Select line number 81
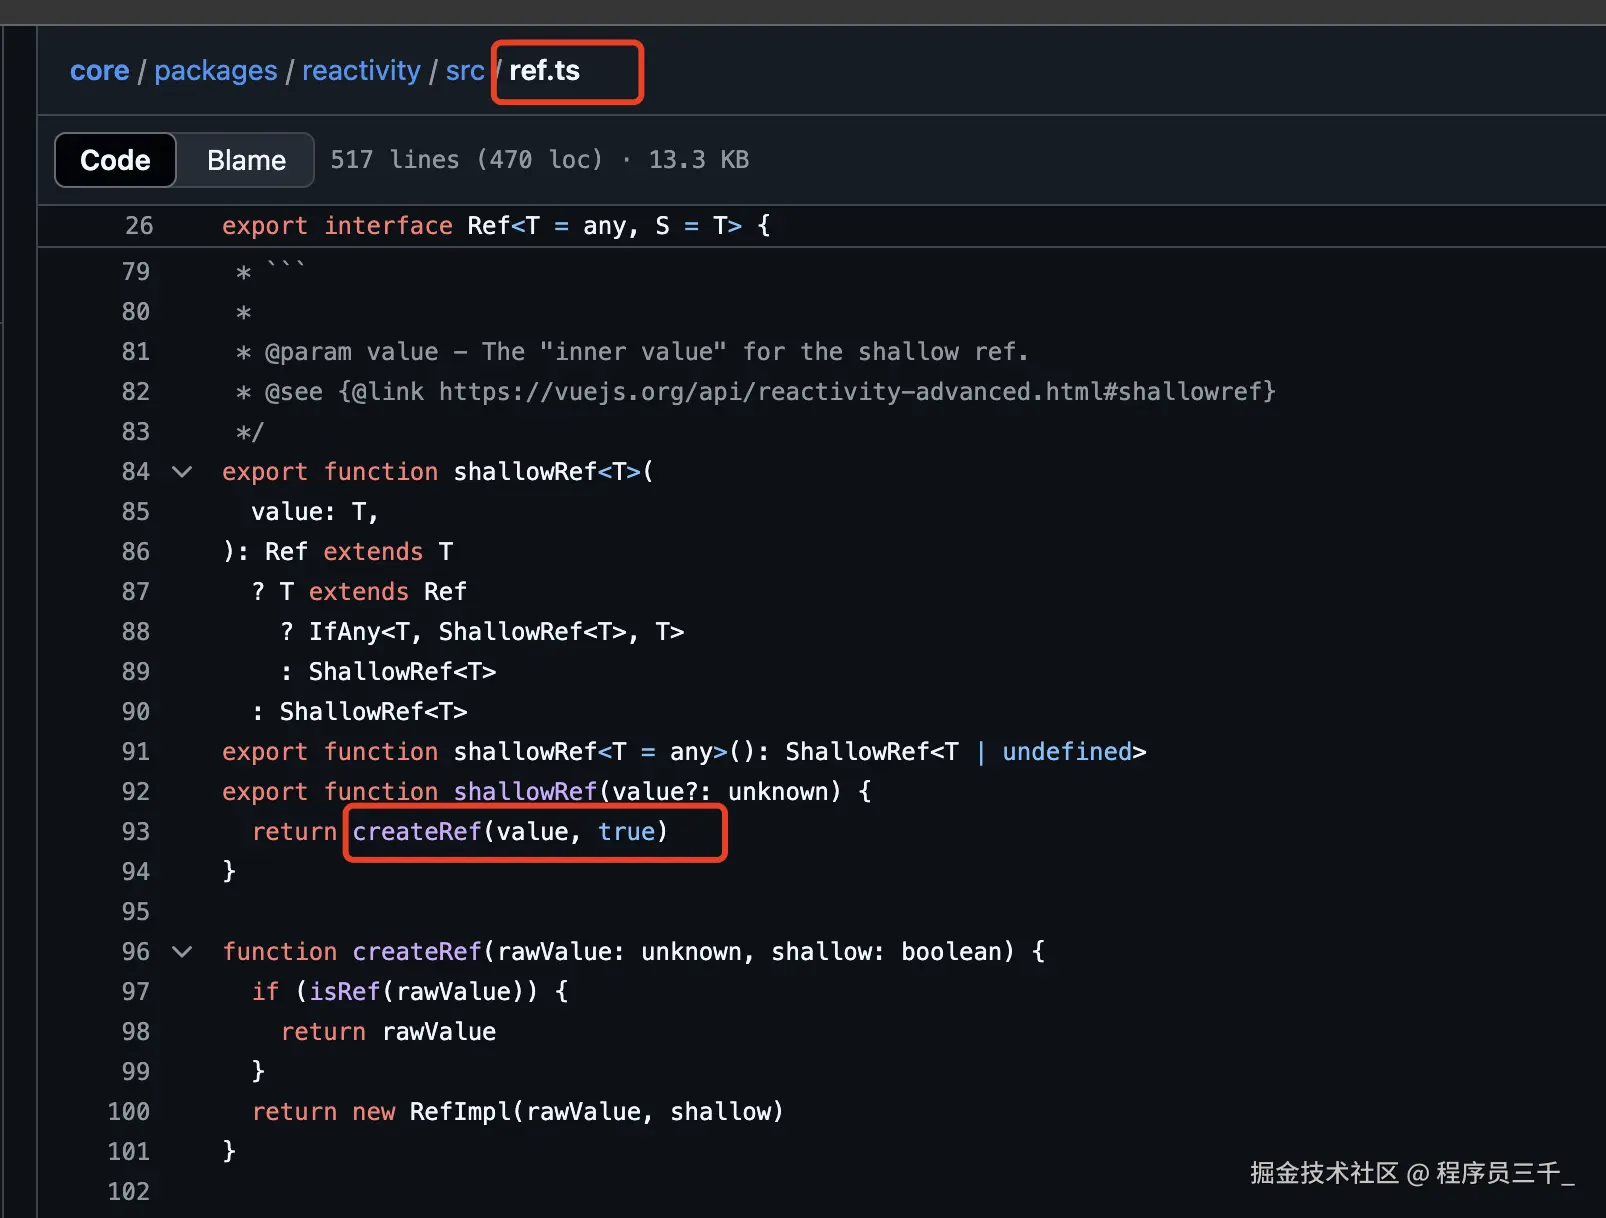 click(136, 352)
